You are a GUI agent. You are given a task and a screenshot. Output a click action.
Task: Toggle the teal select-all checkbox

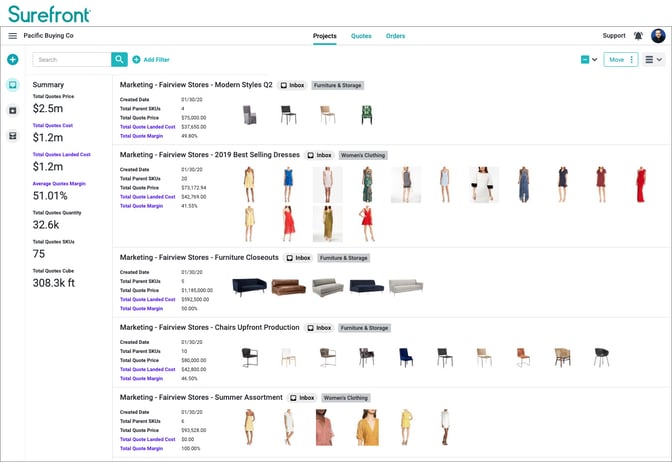point(585,60)
